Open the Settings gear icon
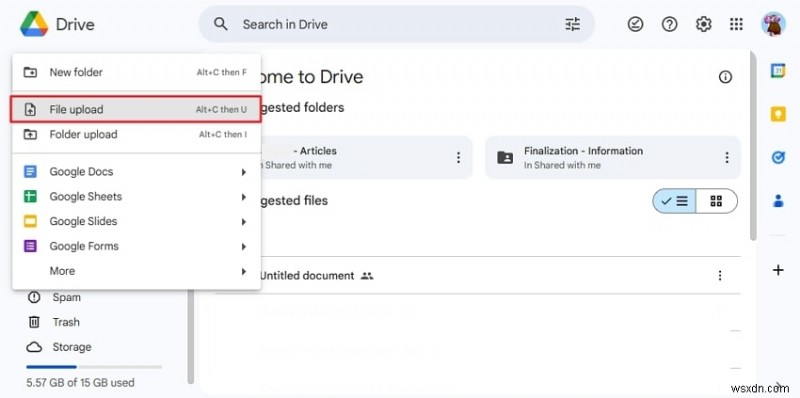Image resolution: width=800 pixels, height=398 pixels. [704, 24]
